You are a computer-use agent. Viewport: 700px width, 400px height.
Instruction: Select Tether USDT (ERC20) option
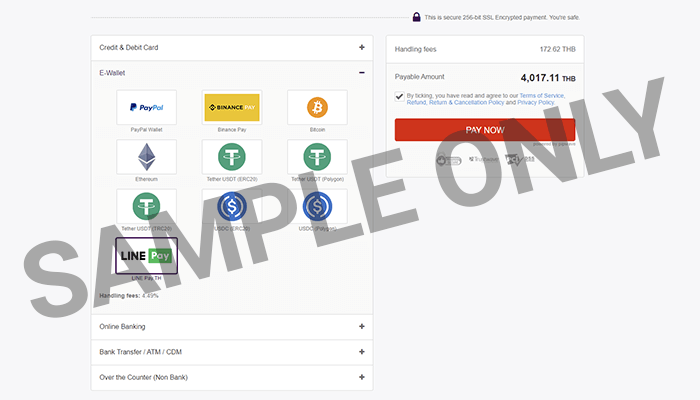tap(232, 157)
